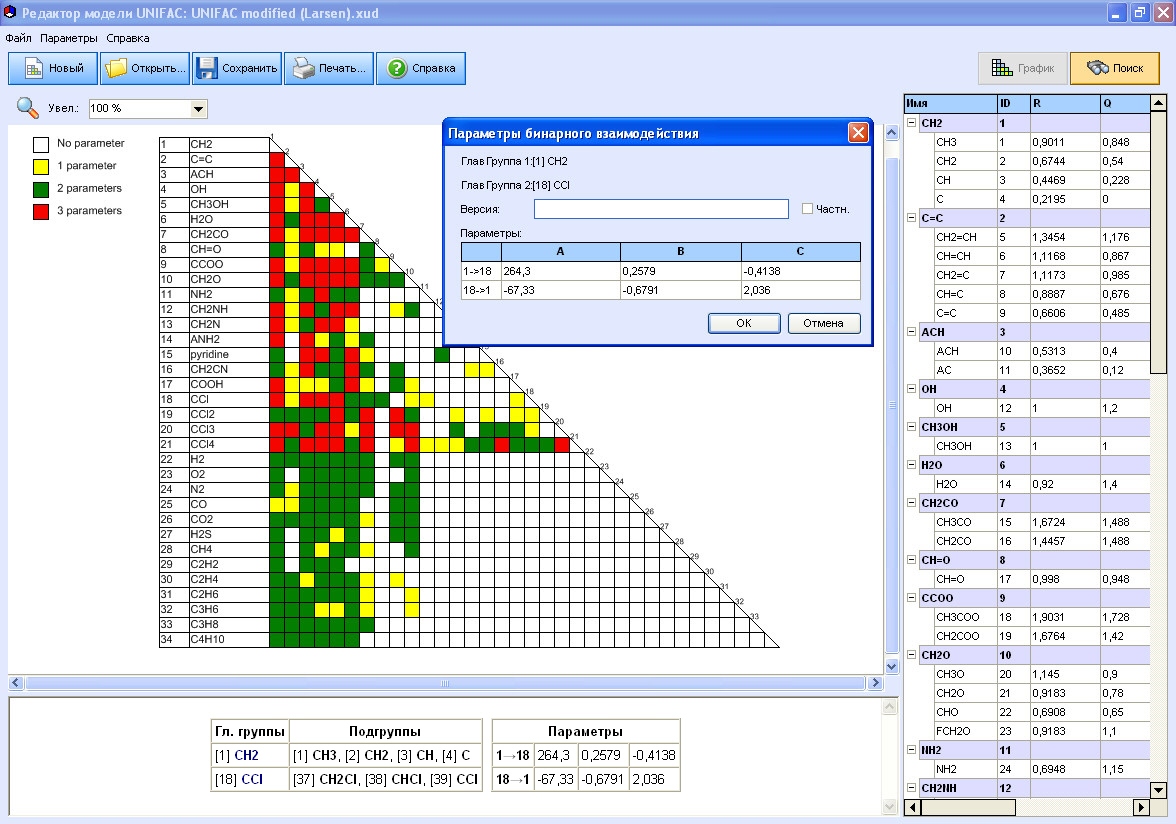This screenshot has height=824, width=1176.
Task: Click right arrow of group list horizontal scrollbar
Action: (1142, 808)
